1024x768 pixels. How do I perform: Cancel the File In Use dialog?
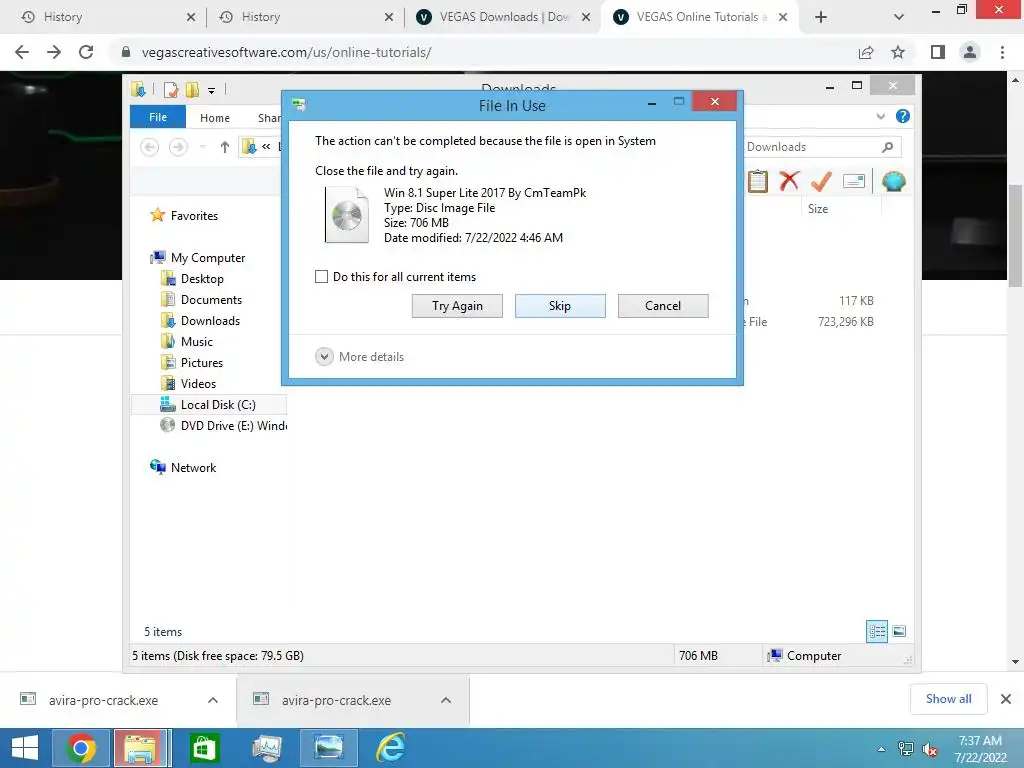(x=663, y=306)
